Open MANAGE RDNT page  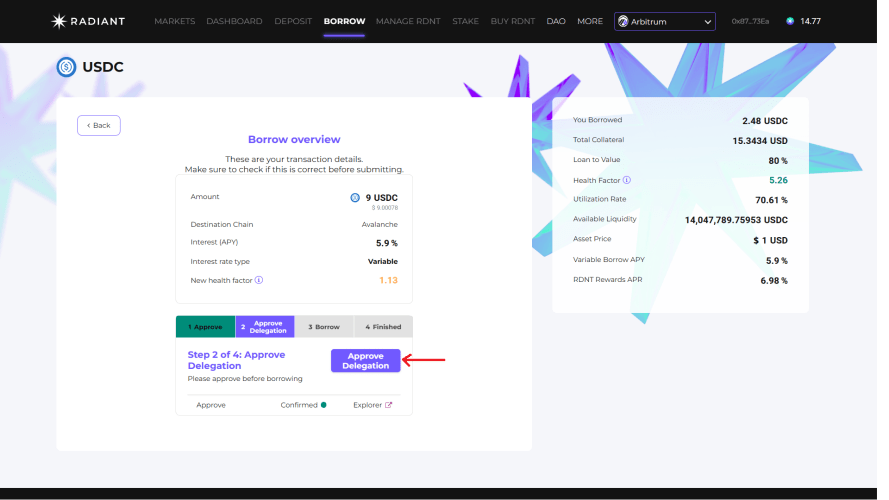(408, 22)
